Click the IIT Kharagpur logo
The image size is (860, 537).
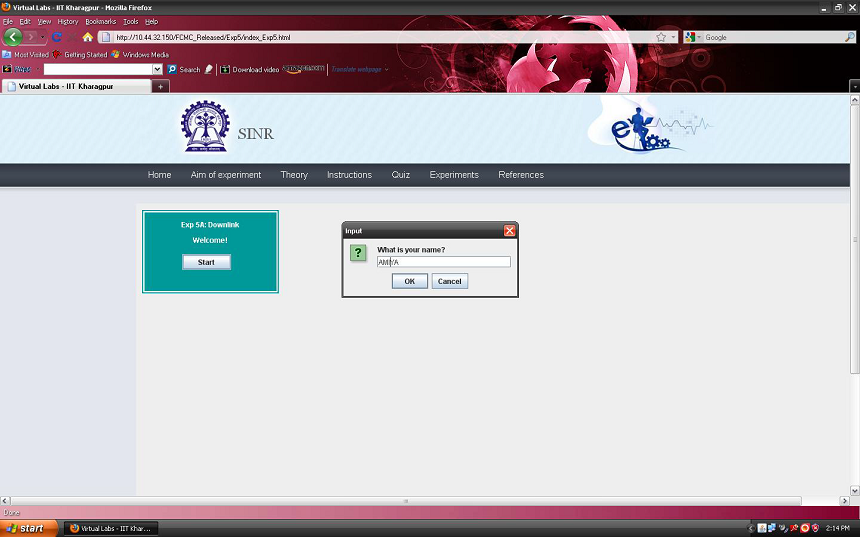(x=204, y=128)
